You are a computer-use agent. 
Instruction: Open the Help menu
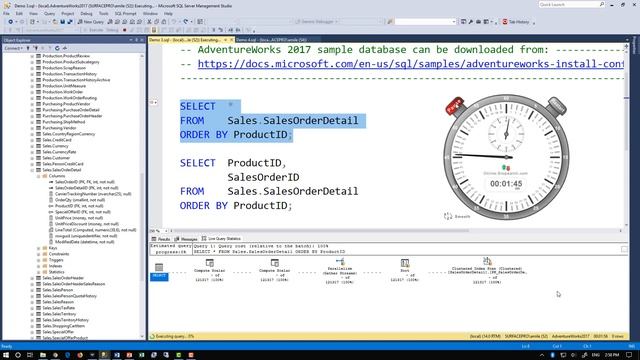point(168,13)
